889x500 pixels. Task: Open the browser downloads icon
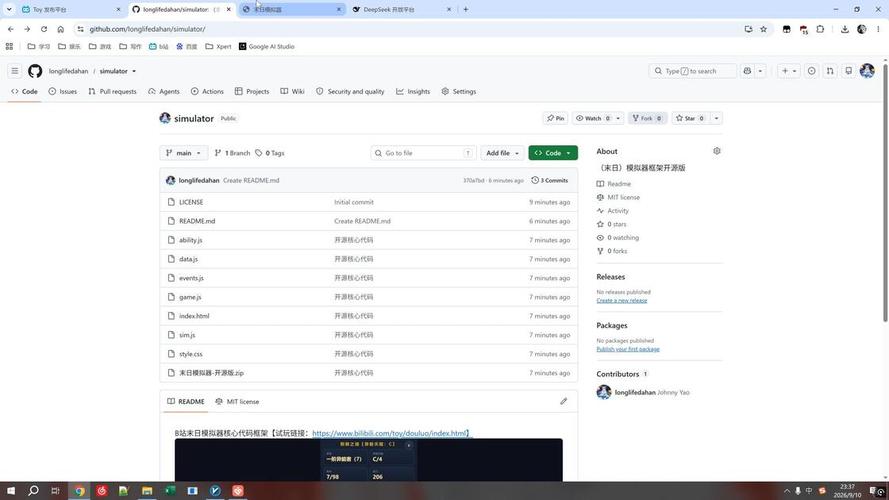point(845,29)
